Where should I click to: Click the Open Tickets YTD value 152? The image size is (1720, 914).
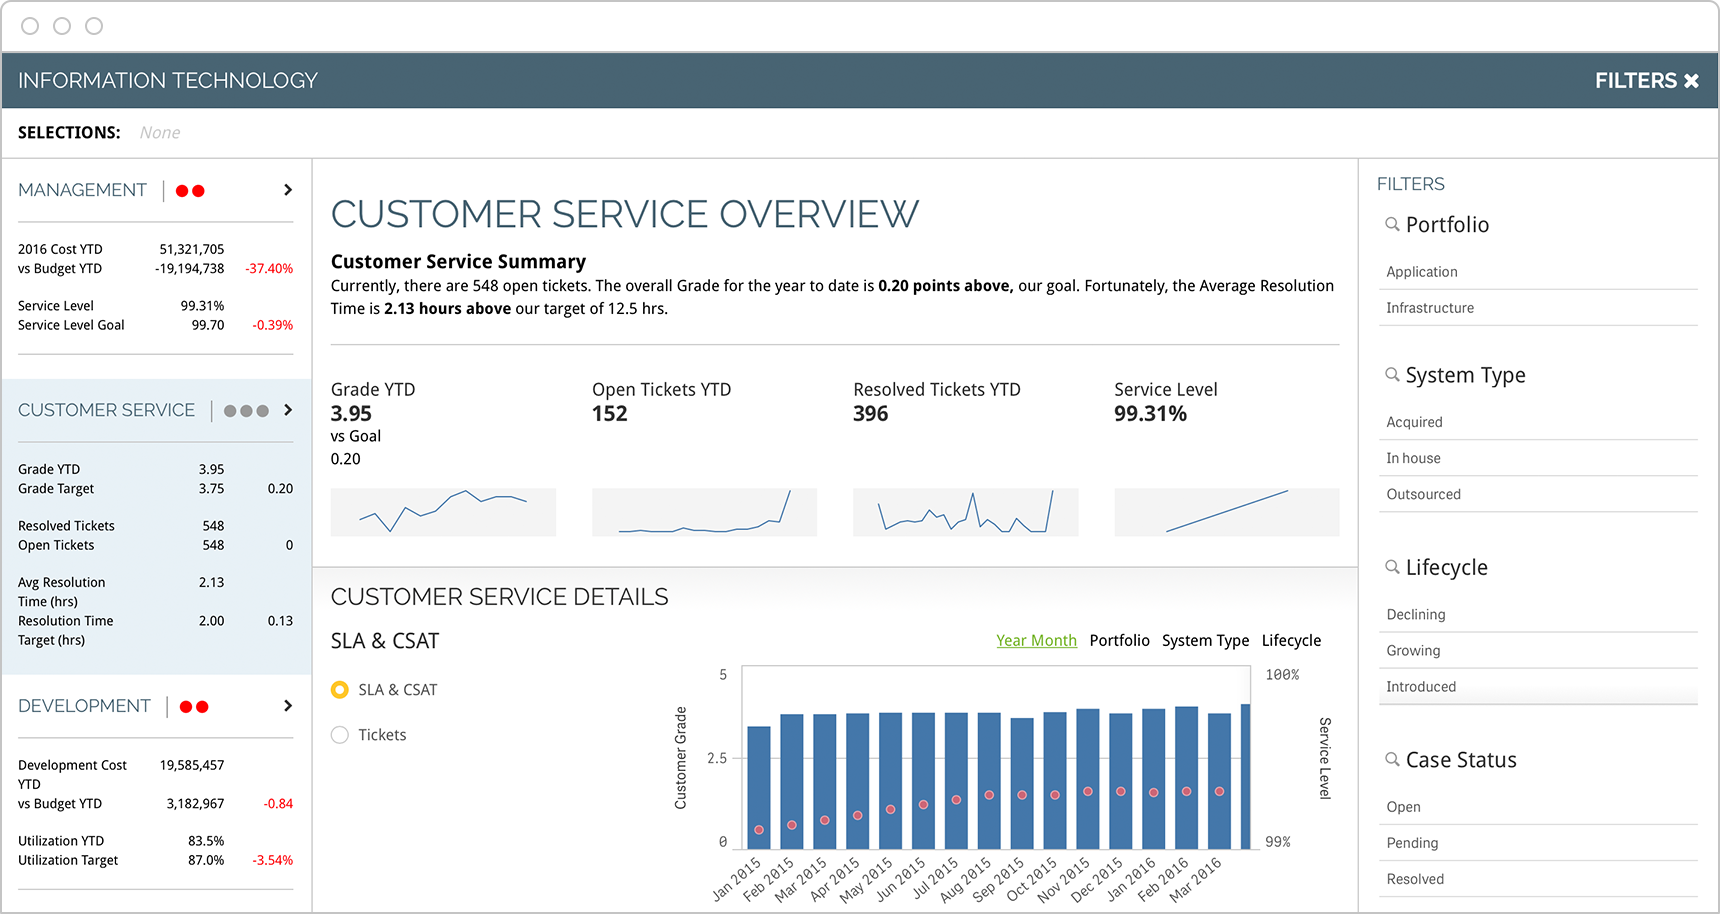pos(610,414)
